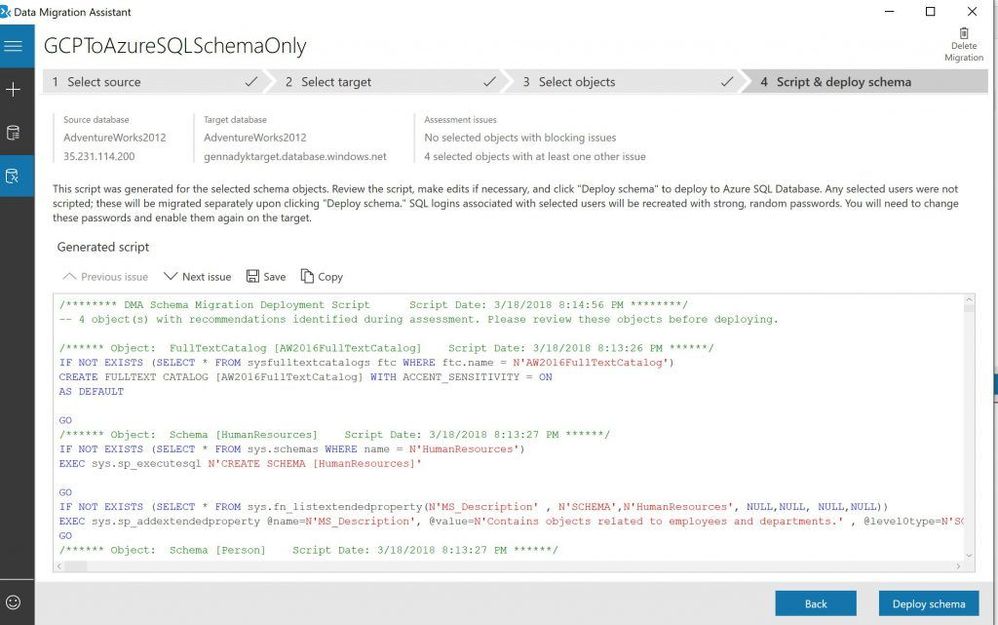This screenshot has width=998, height=625.
Task: Create a new project with plus icon
Action: 13,90
